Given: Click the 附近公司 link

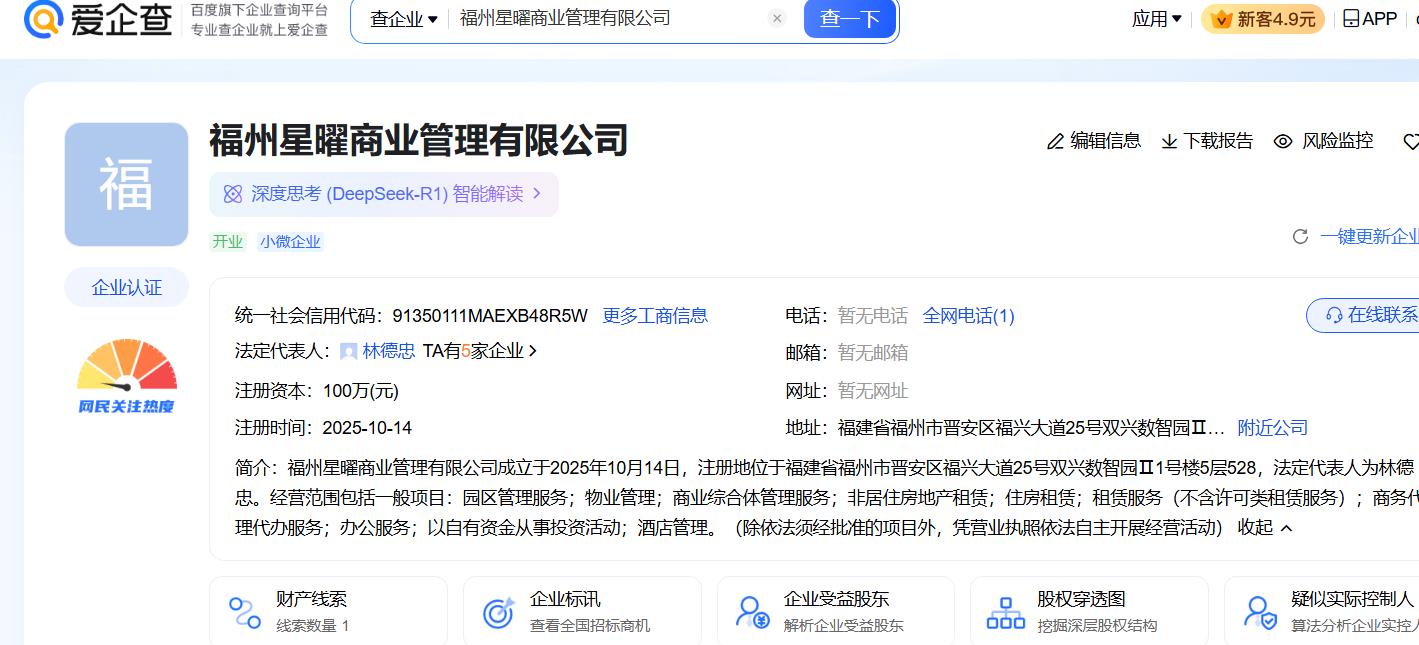Looking at the screenshot, I should (x=1272, y=428).
